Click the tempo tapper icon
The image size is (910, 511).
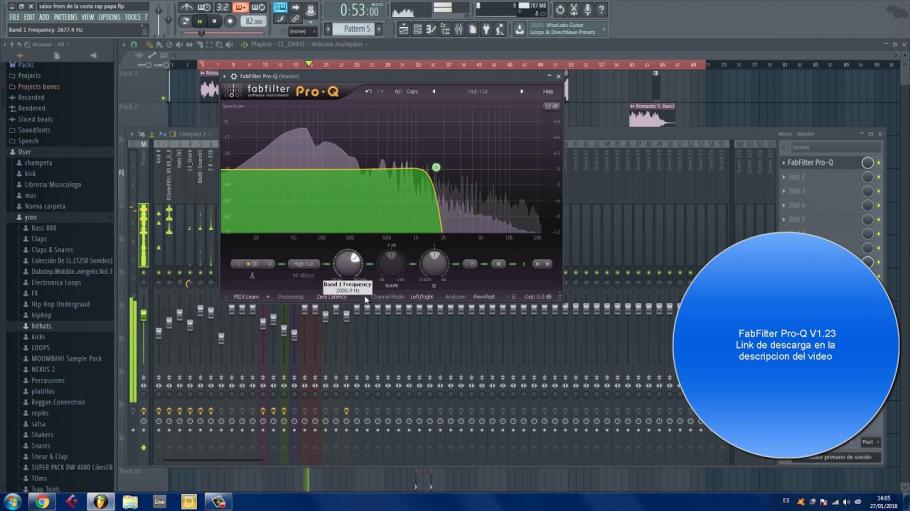(500, 29)
